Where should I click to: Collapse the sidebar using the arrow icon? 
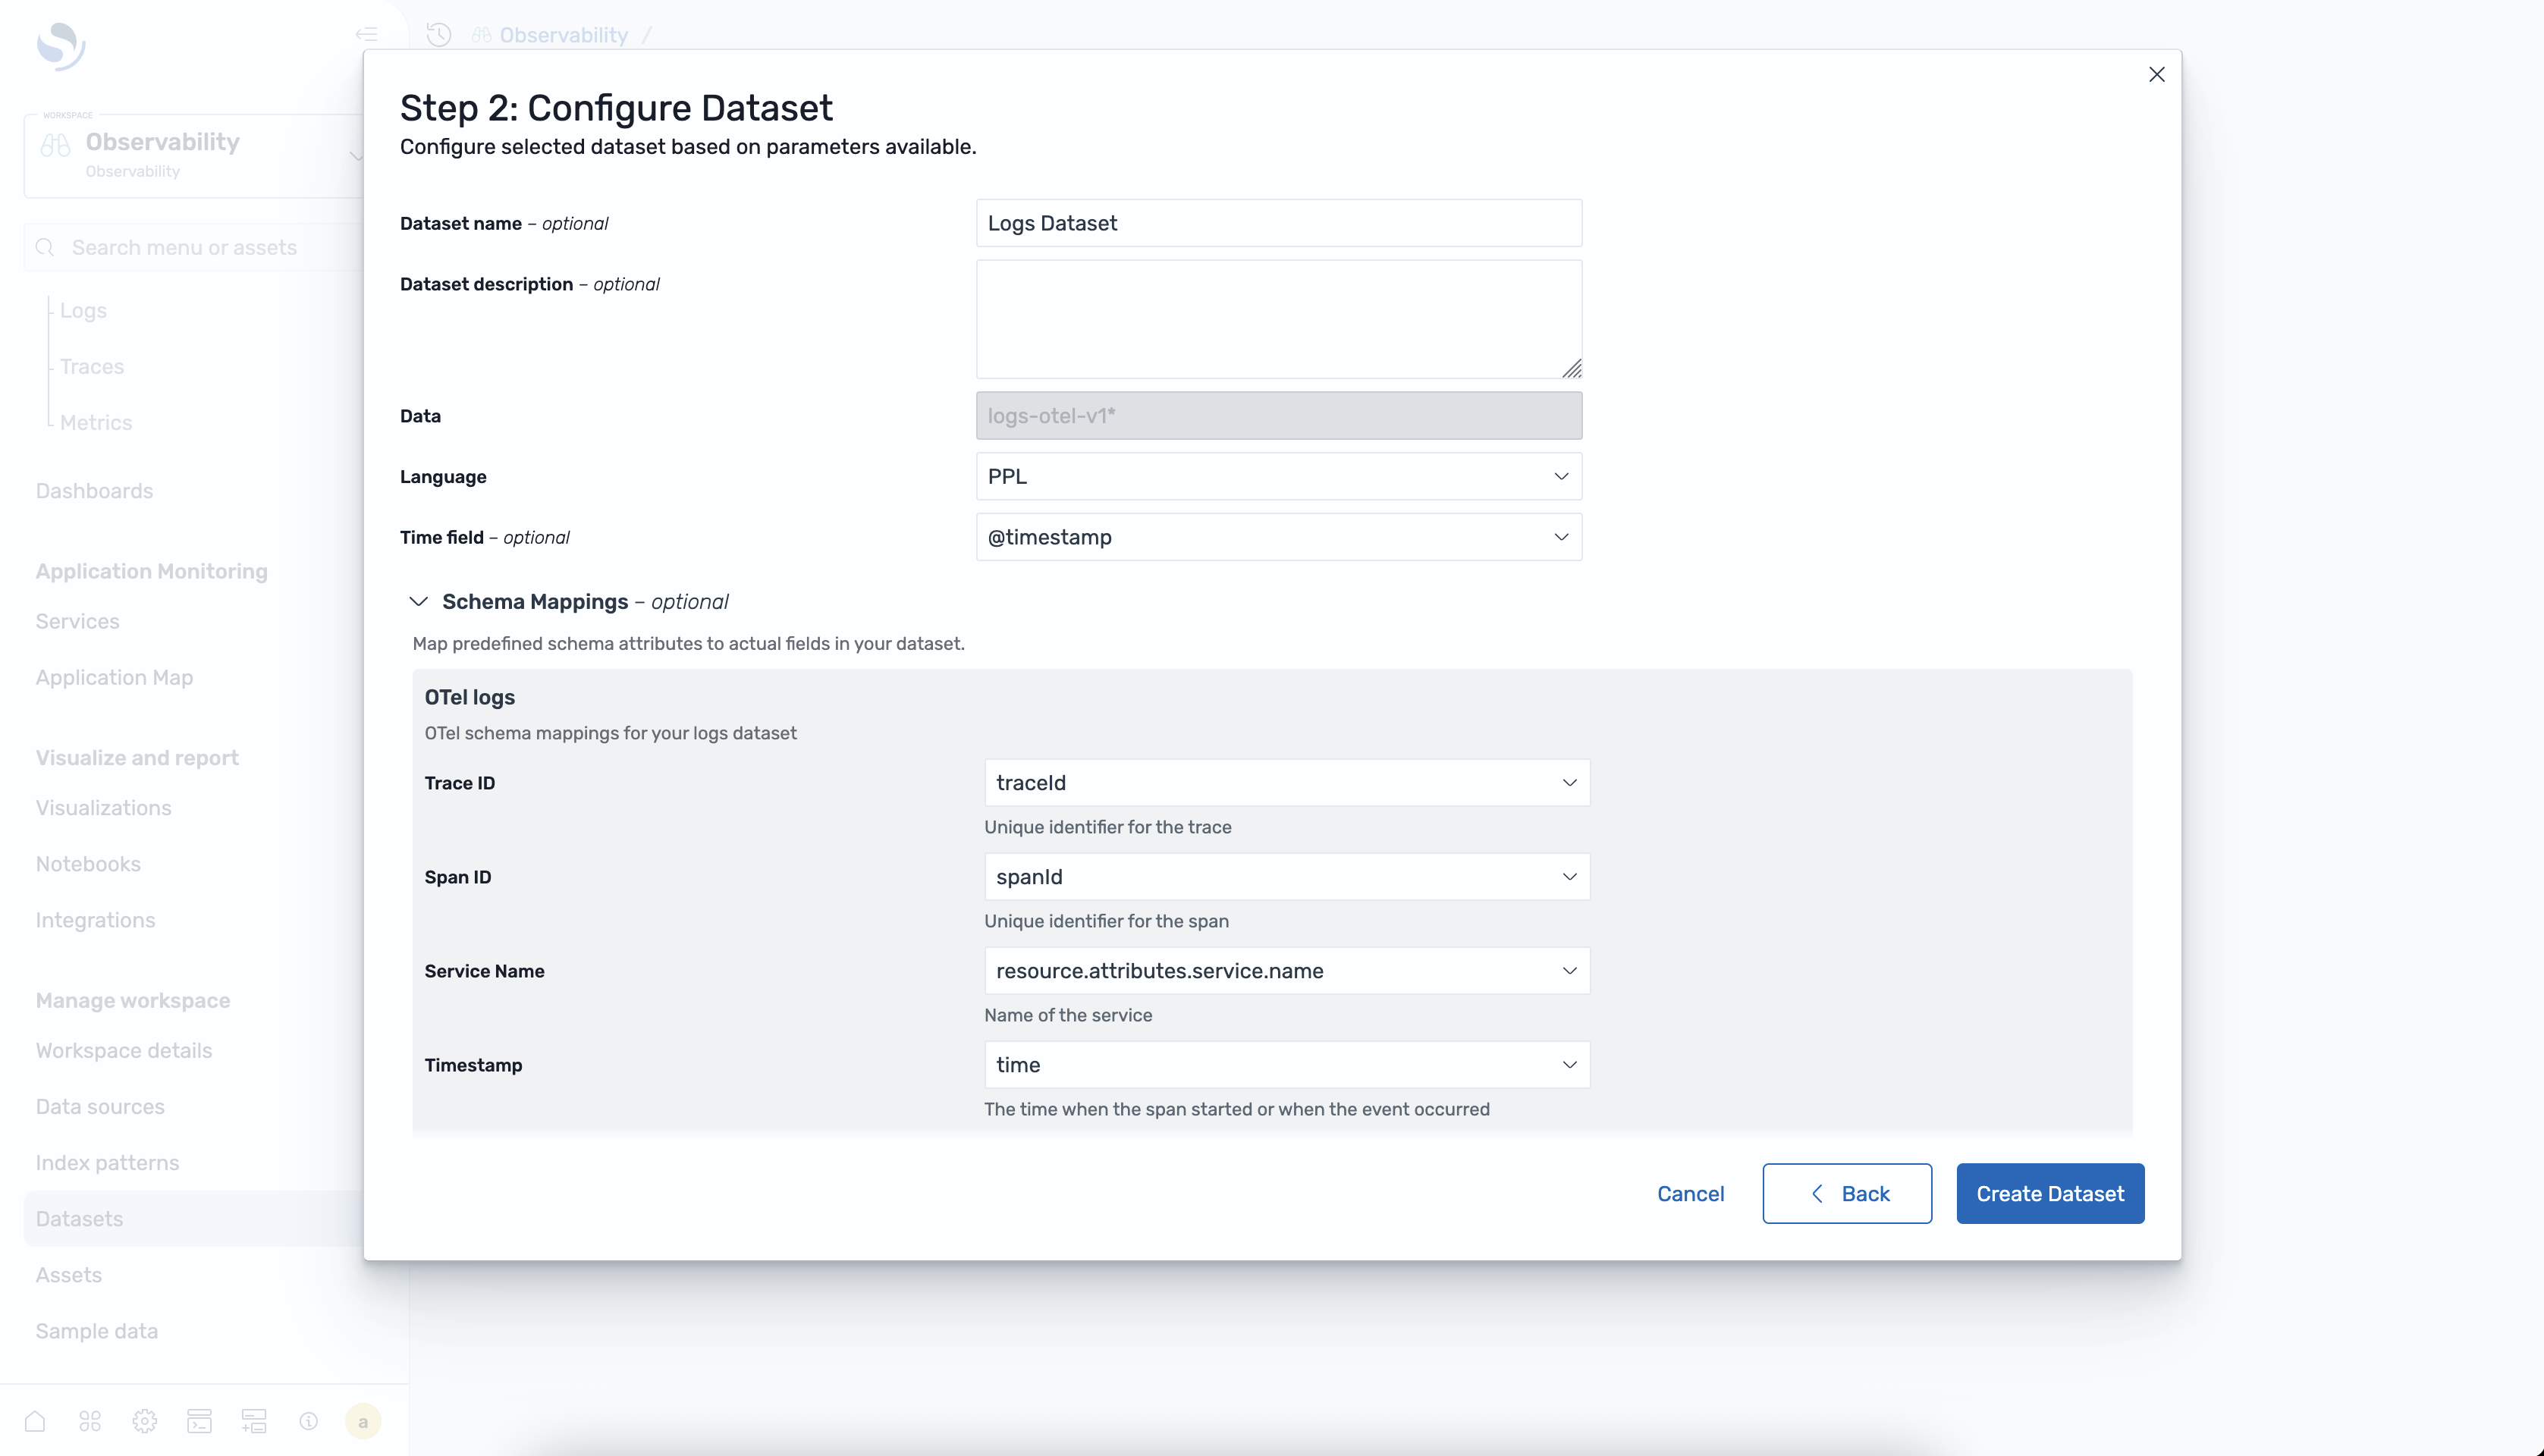(x=366, y=33)
